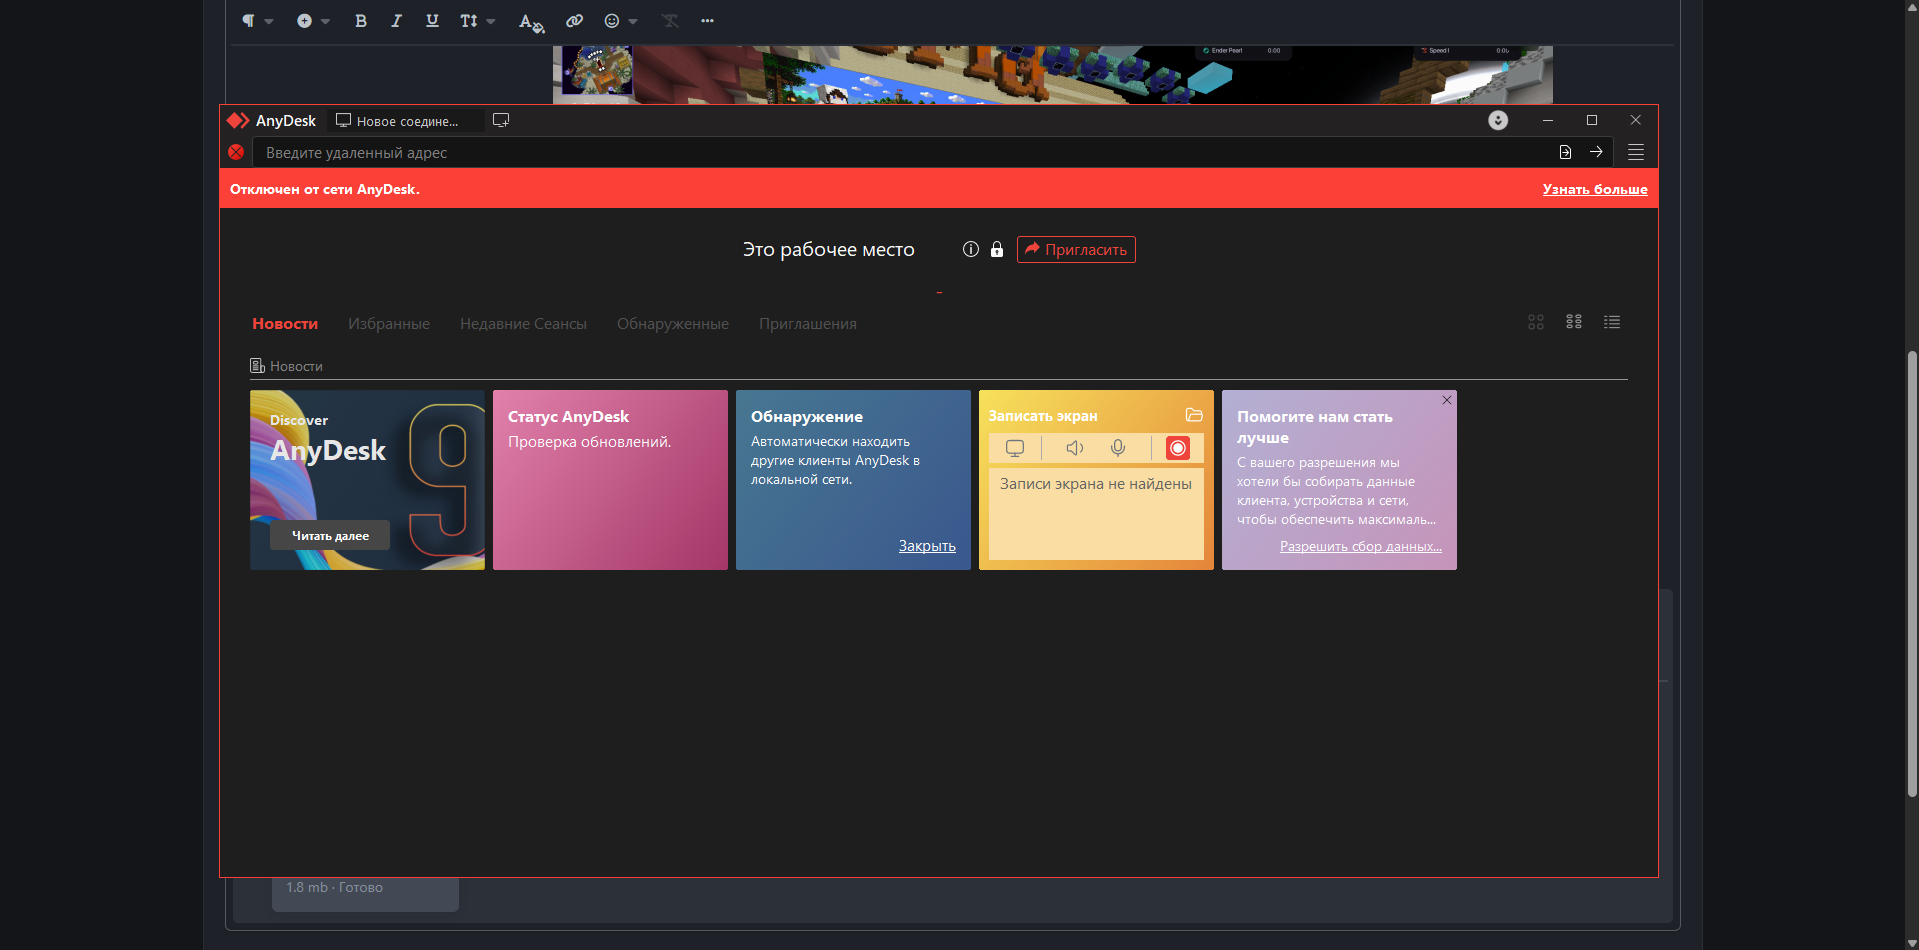Open the emoji smiley picker

coord(612,21)
